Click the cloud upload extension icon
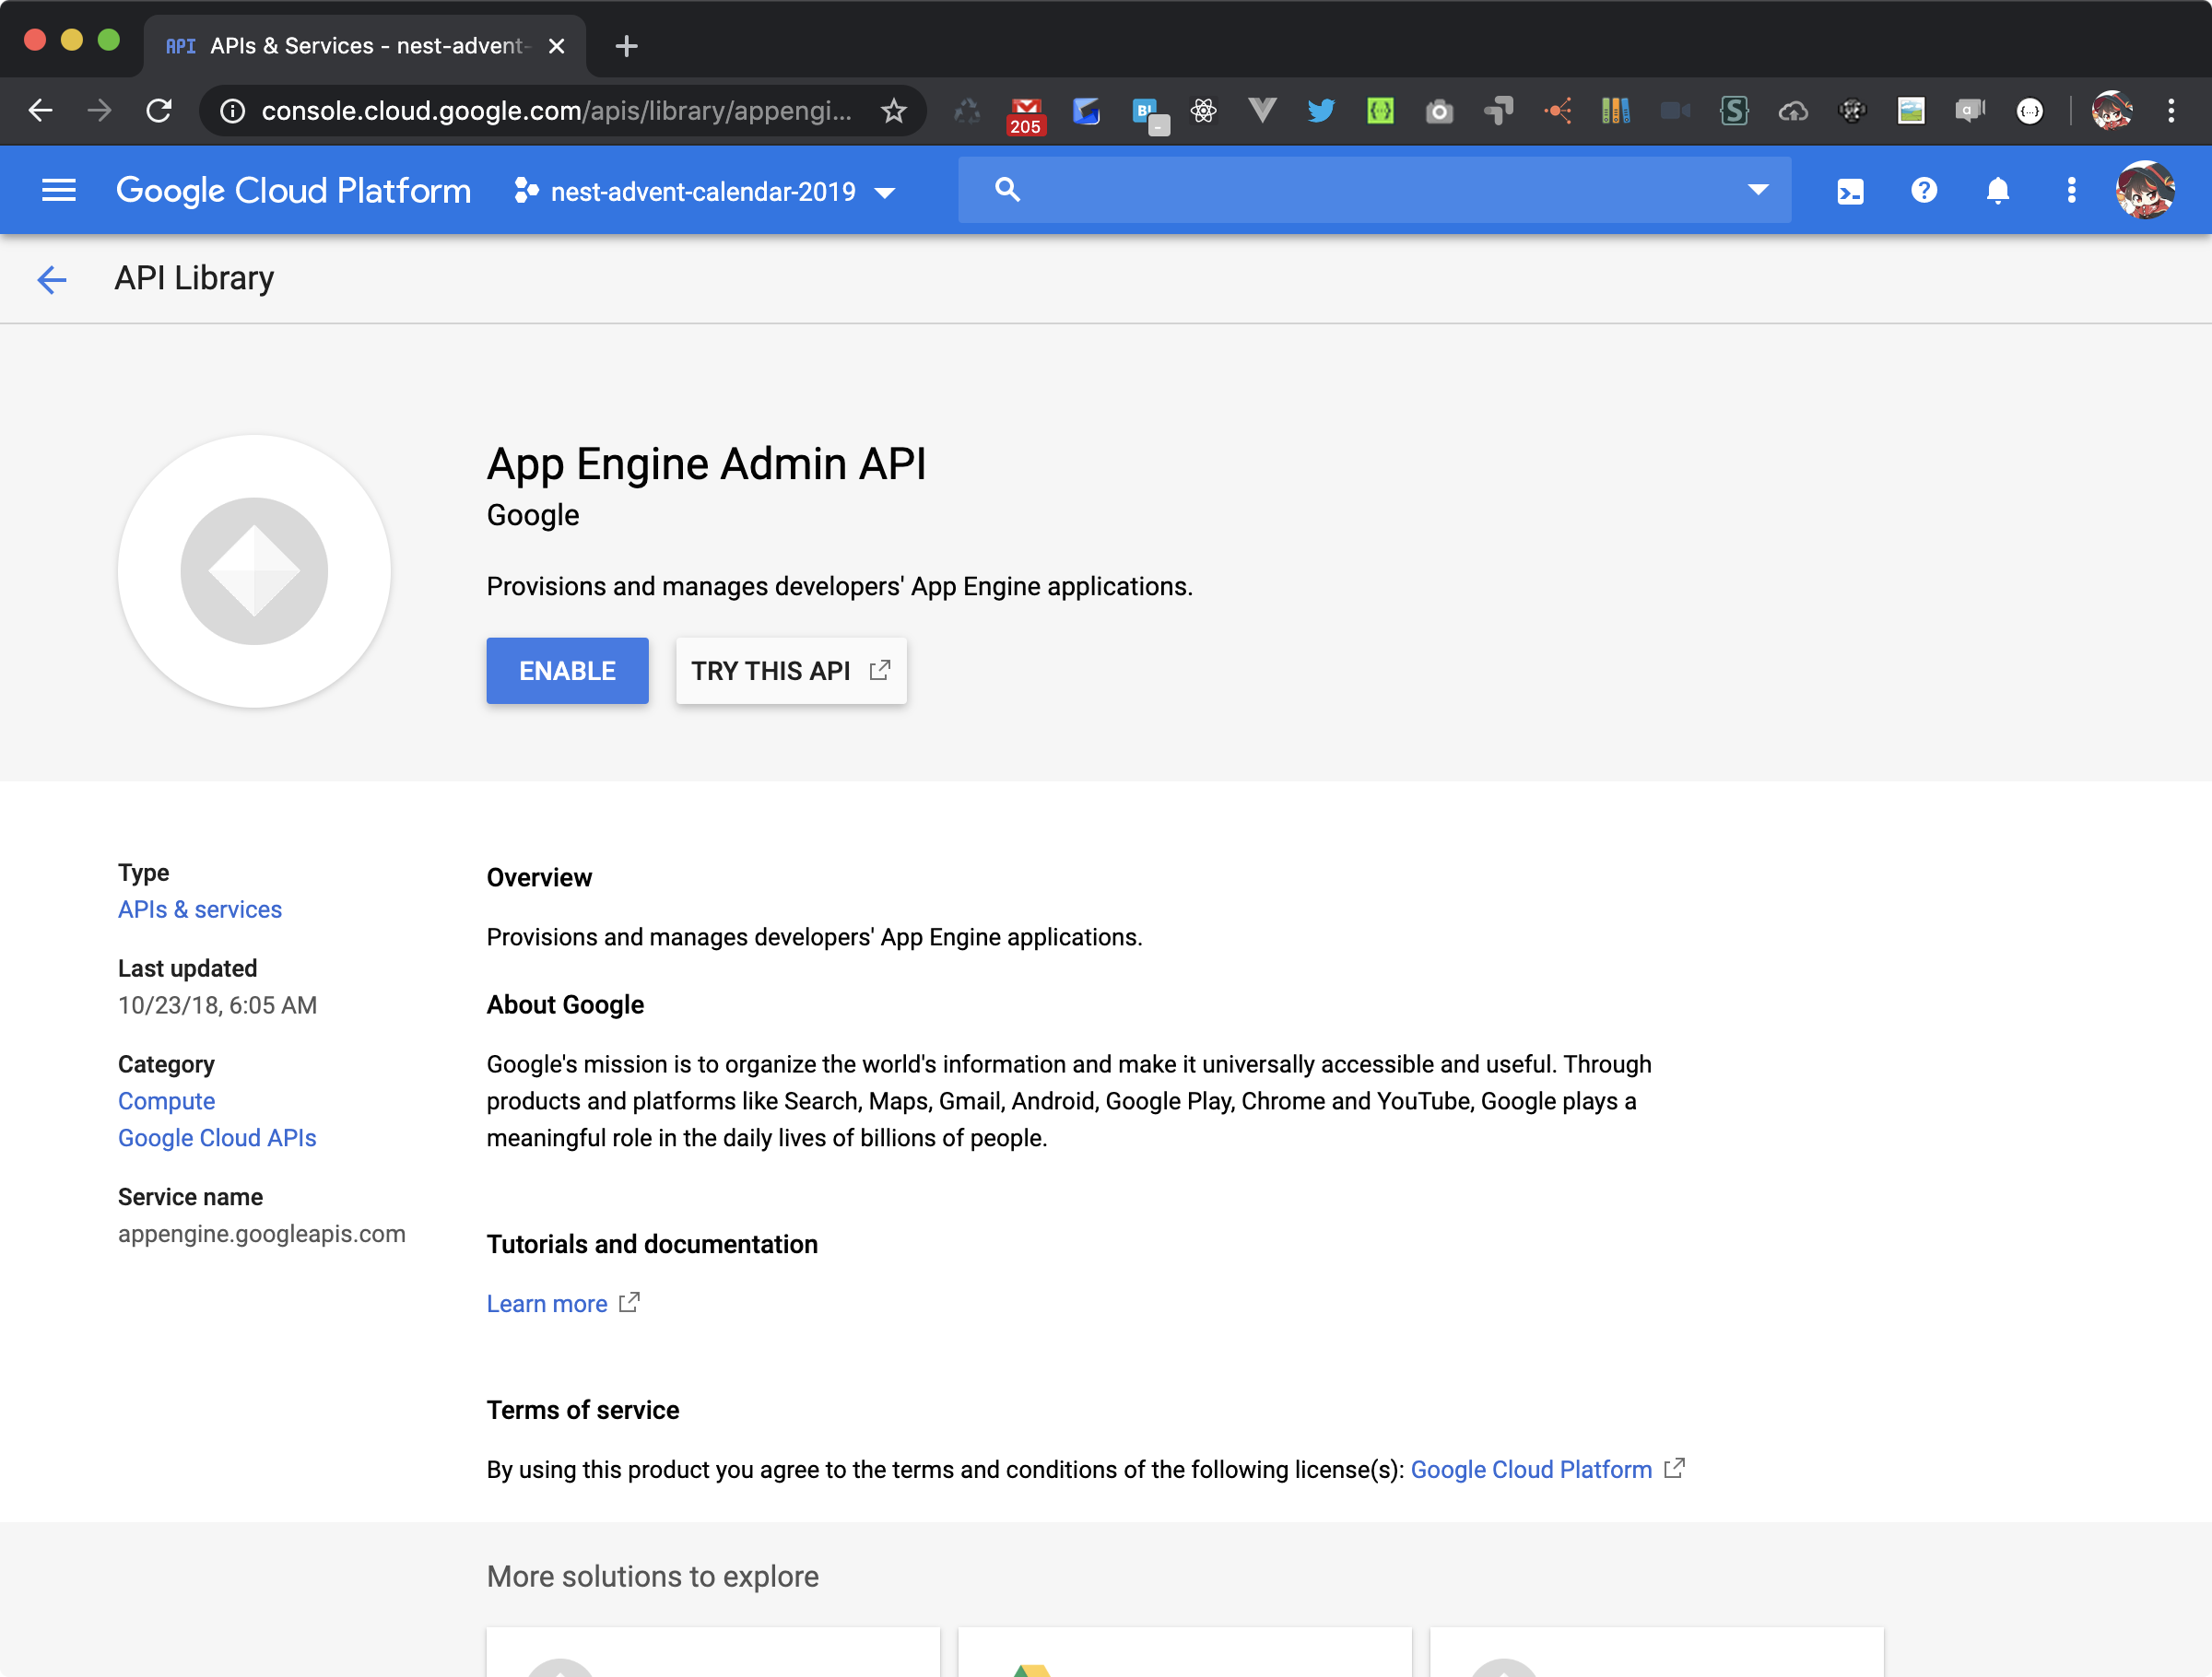The width and height of the screenshot is (2212, 1677). pyautogui.click(x=1793, y=111)
